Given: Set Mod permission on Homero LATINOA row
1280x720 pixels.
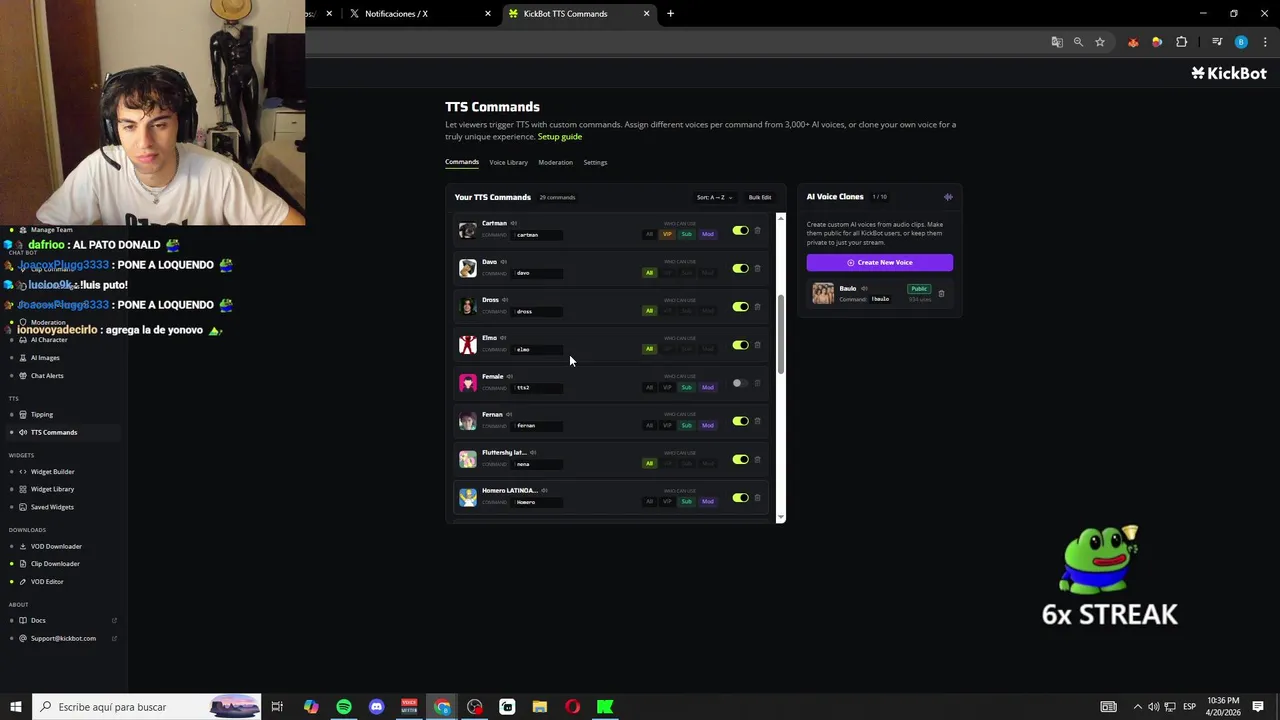Looking at the screenshot, I should tap(707, 501).
